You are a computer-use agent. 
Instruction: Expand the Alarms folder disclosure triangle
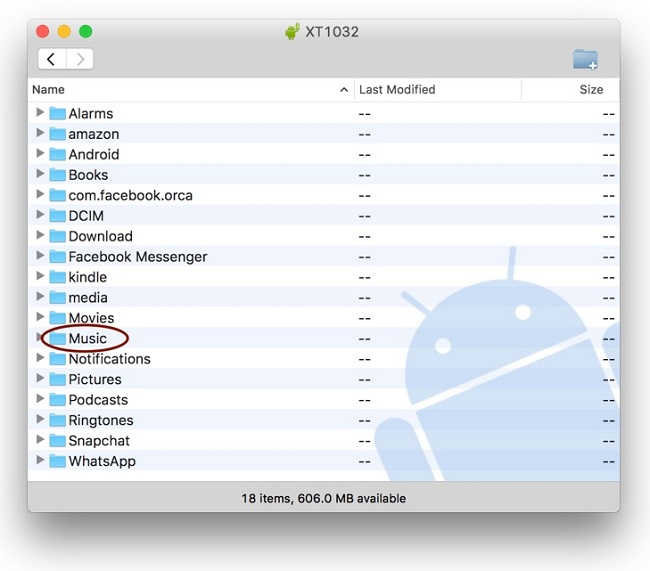point(40,113)
